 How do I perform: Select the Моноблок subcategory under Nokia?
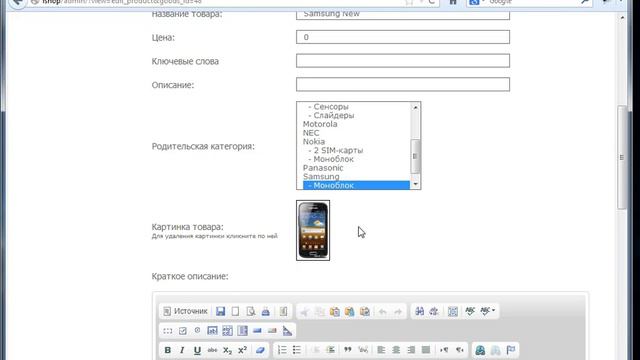click(331, 159)
